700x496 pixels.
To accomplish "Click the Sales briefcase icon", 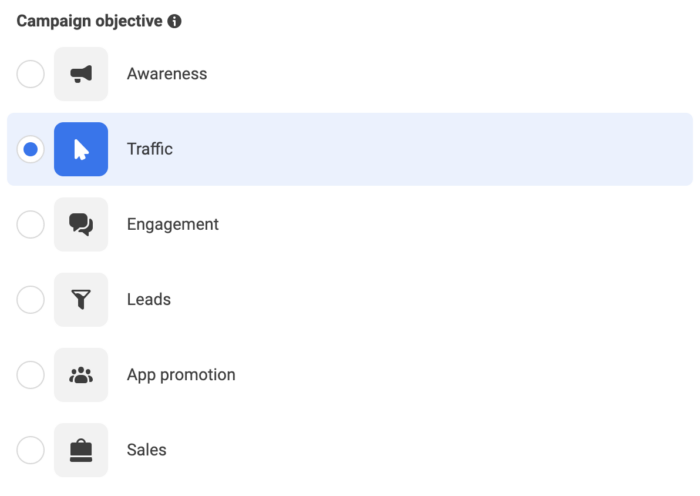I will 81,450.
